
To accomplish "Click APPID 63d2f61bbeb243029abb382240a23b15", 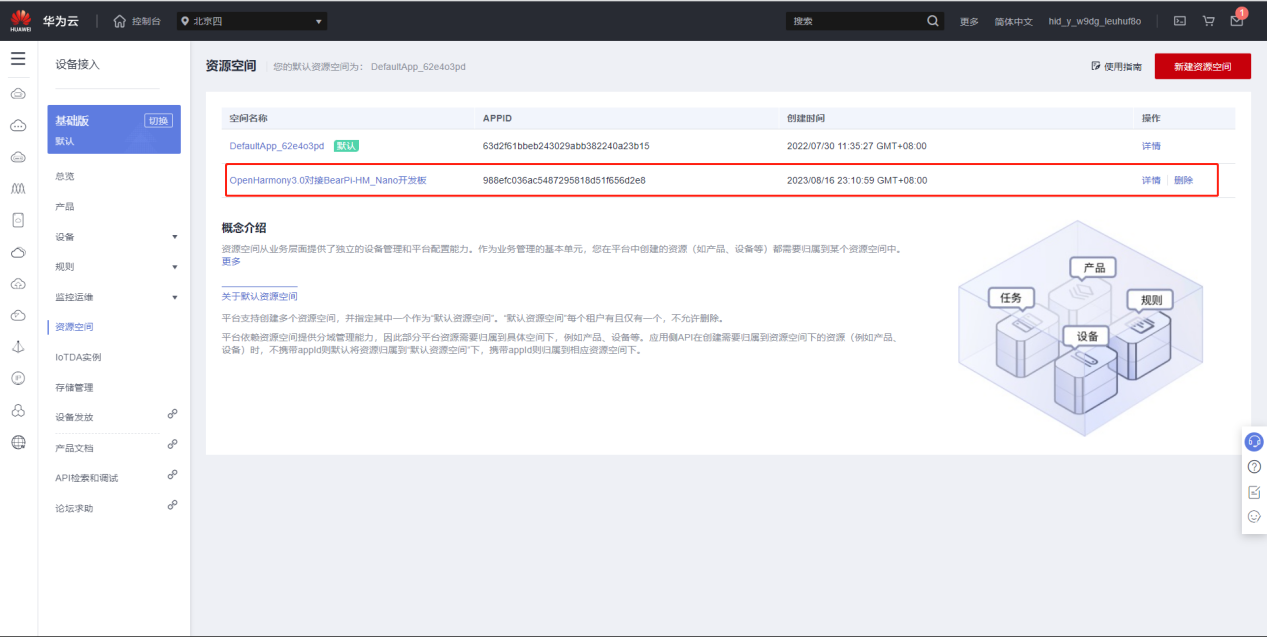I will [566, 146].
